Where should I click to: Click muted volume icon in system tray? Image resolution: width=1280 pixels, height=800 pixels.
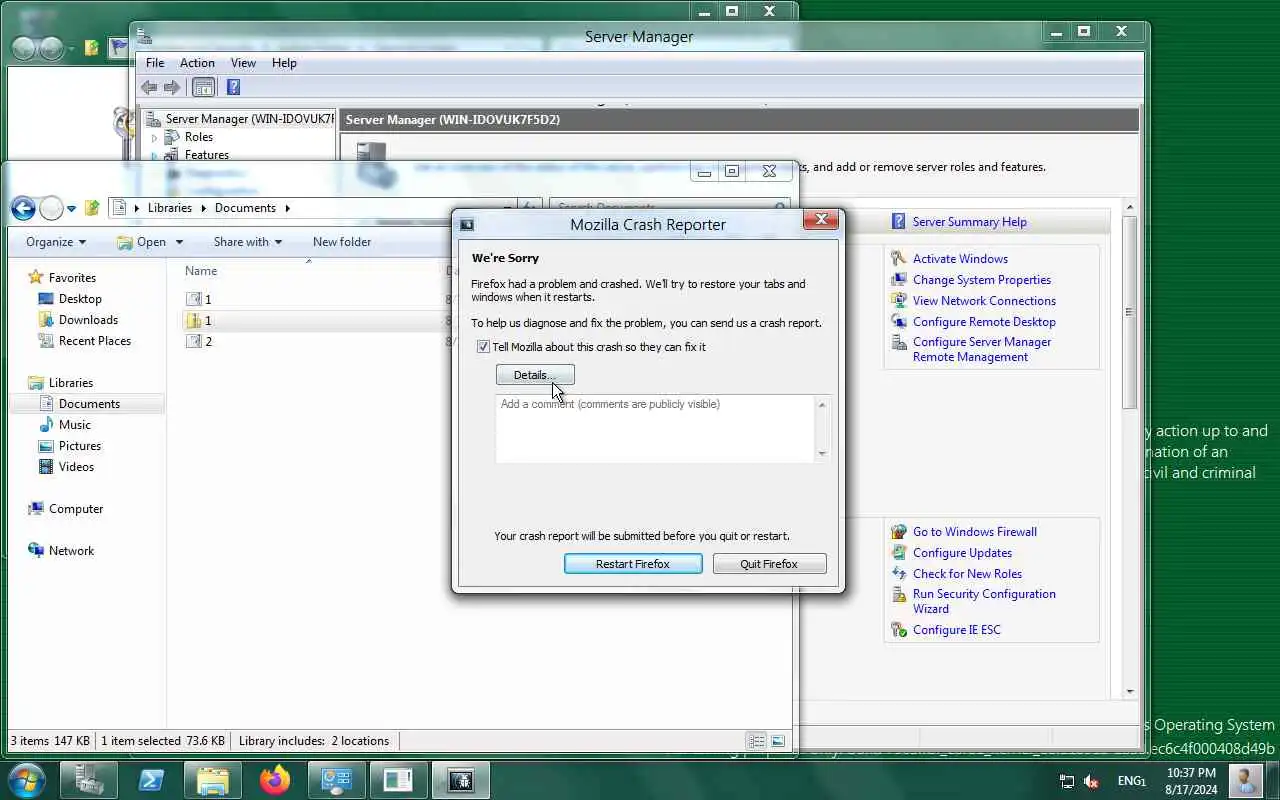pos(1092,781)
